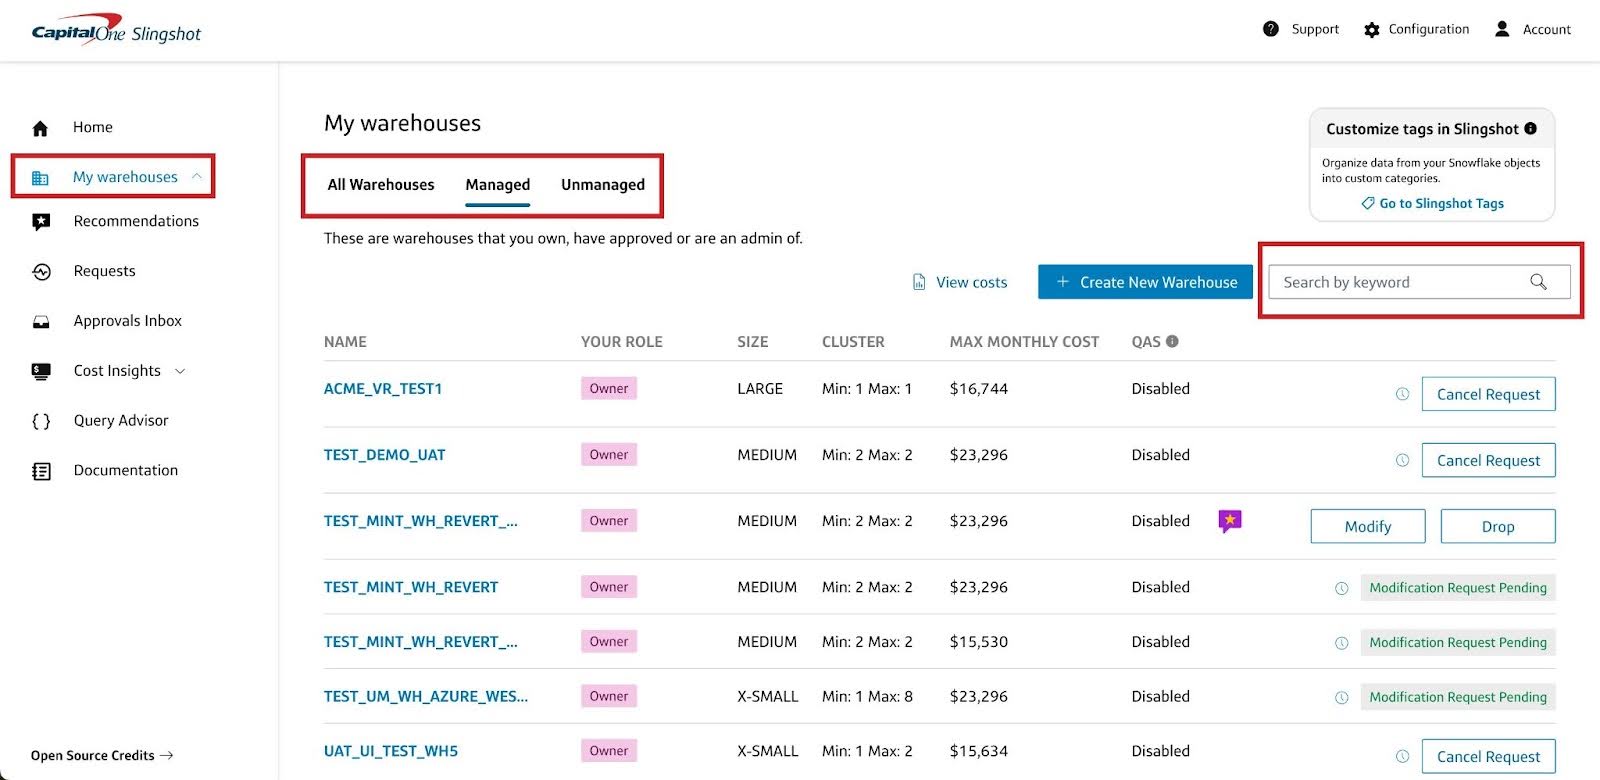
Task: Click the clock icon in the $15,530 row
Action: (1342, 643)
